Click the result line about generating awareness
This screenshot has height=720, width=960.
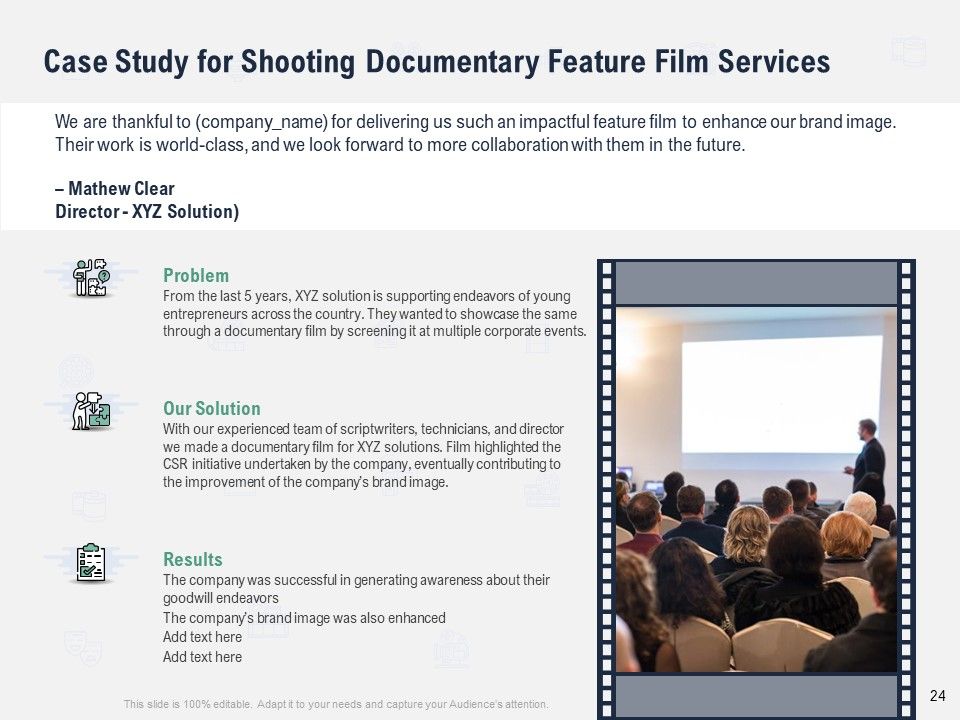(356, 588)
